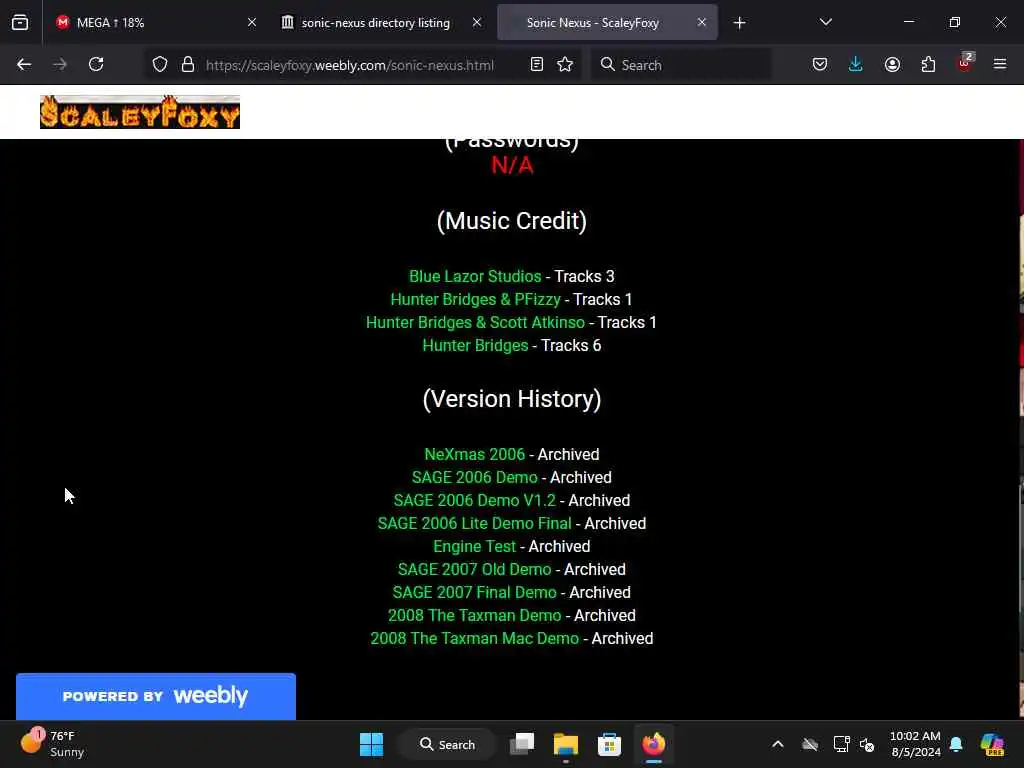
Task: Reload the current page
Action: 96,65
